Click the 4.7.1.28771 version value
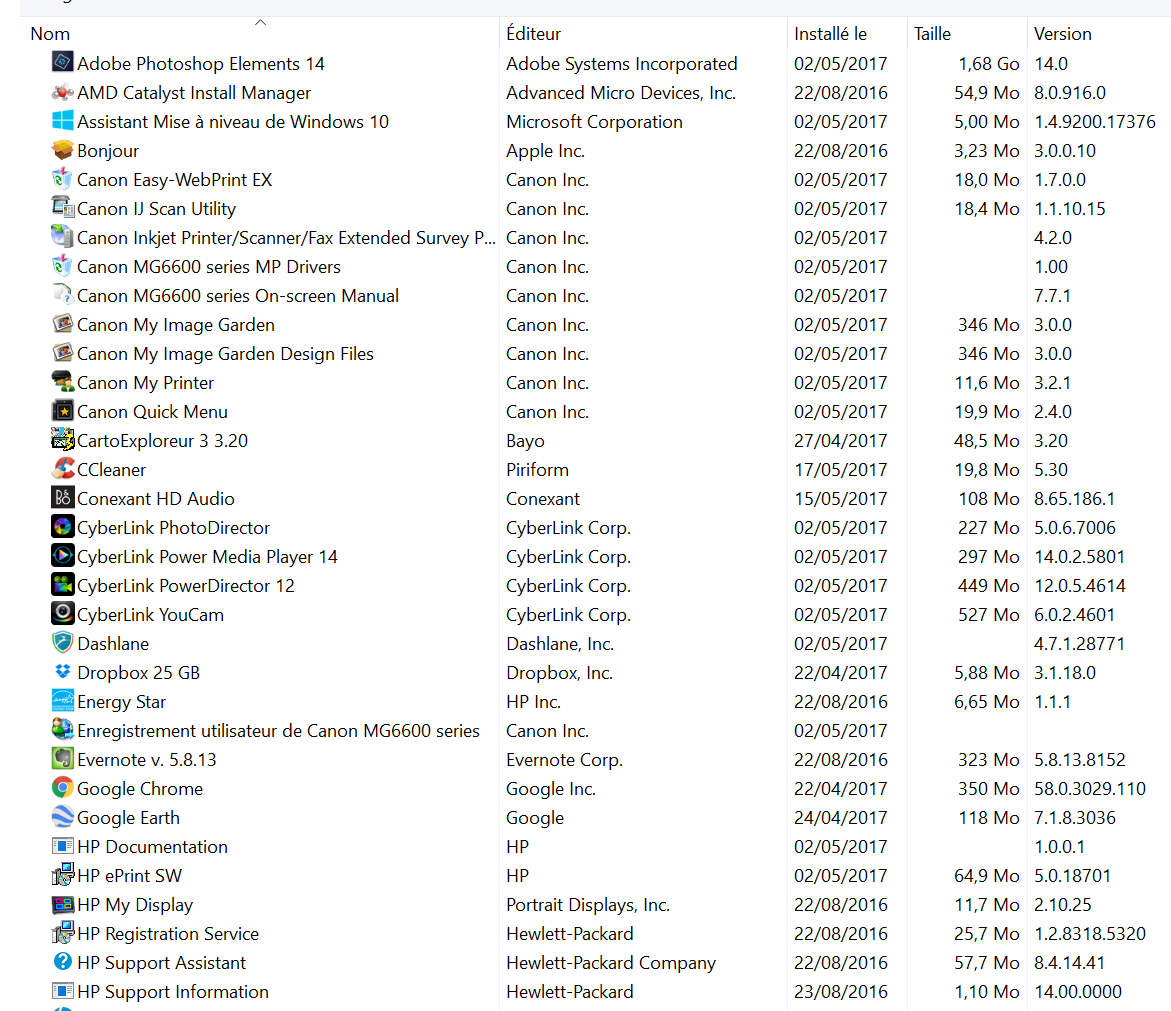1171x1011 pixels. tap(1079, 644)
